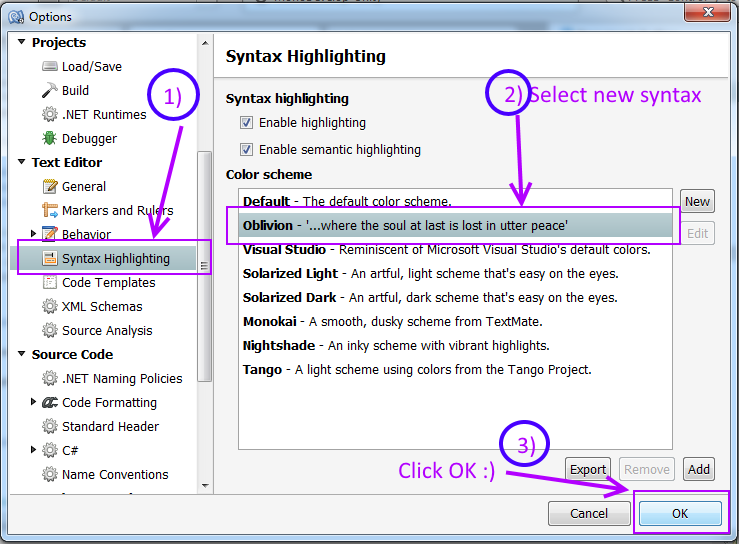
Task: Open the Standard Header page
Action: 110,427
